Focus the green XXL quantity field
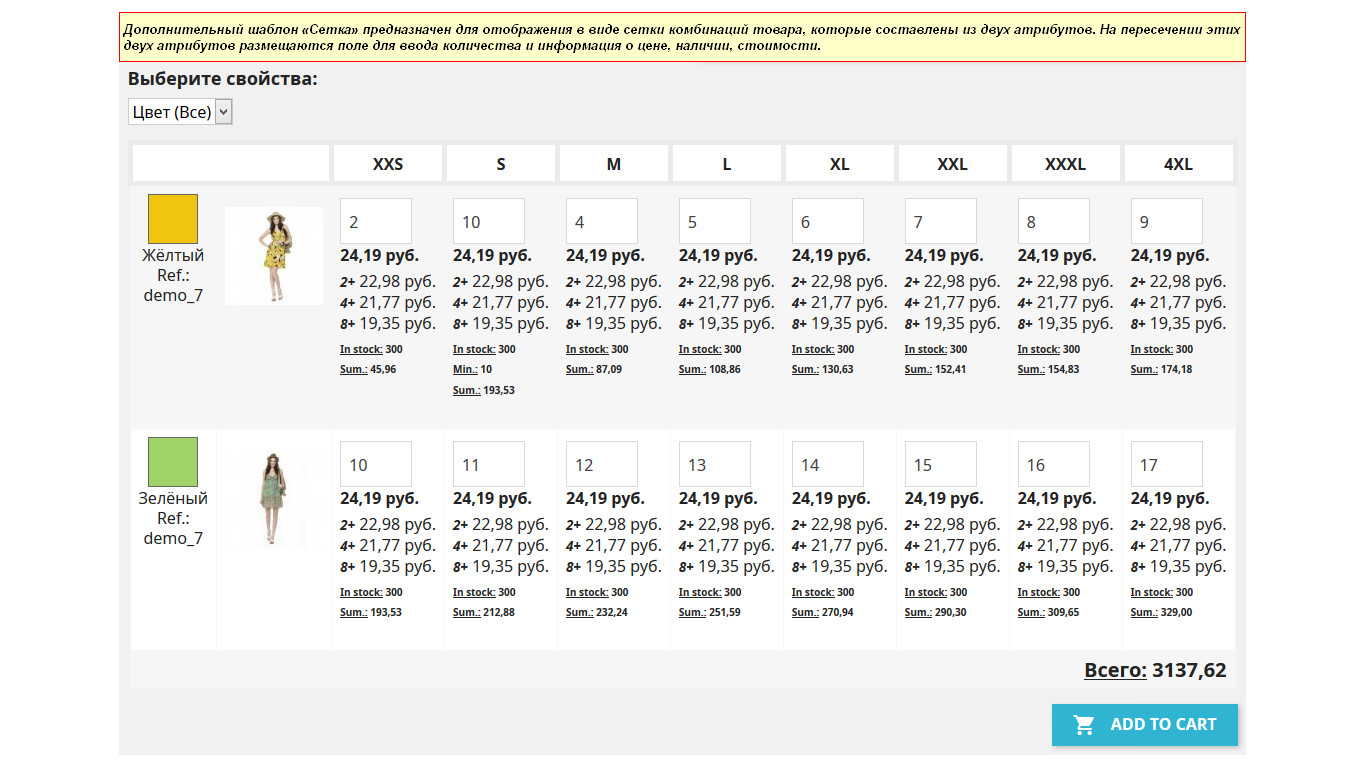This screenshot has width=1366, height=768. coord(941,464)
